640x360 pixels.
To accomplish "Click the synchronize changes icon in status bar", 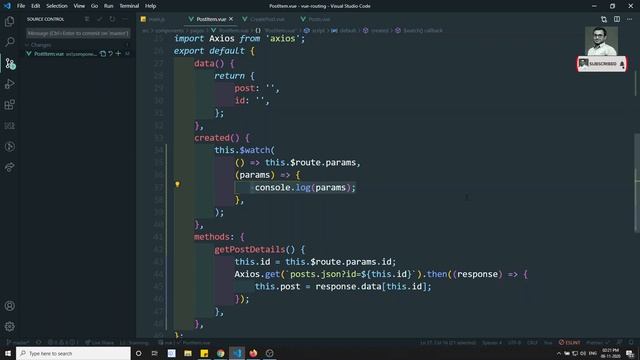I will coord(38,342).
